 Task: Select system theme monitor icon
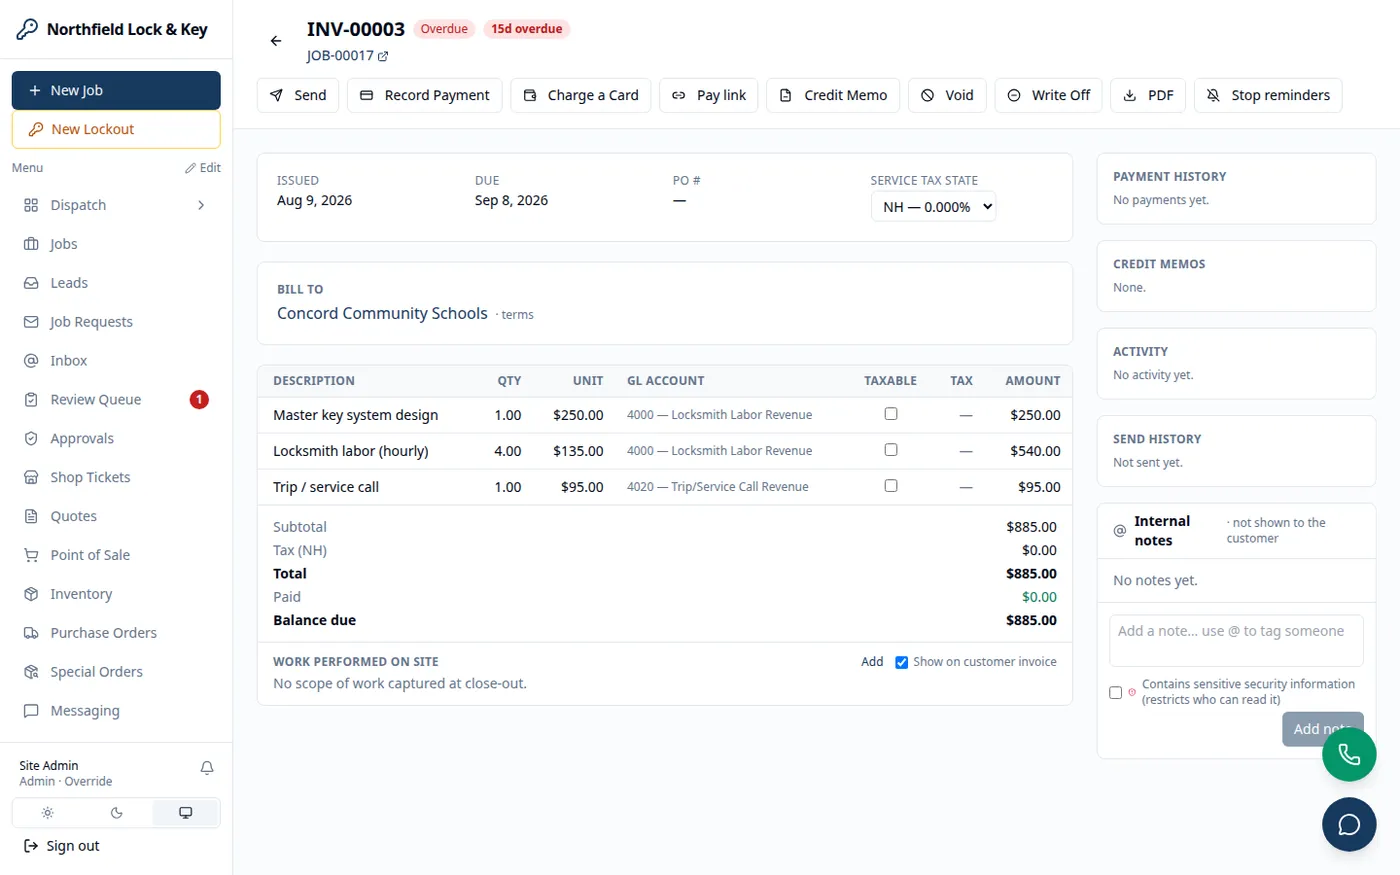(x=185, y=813)
